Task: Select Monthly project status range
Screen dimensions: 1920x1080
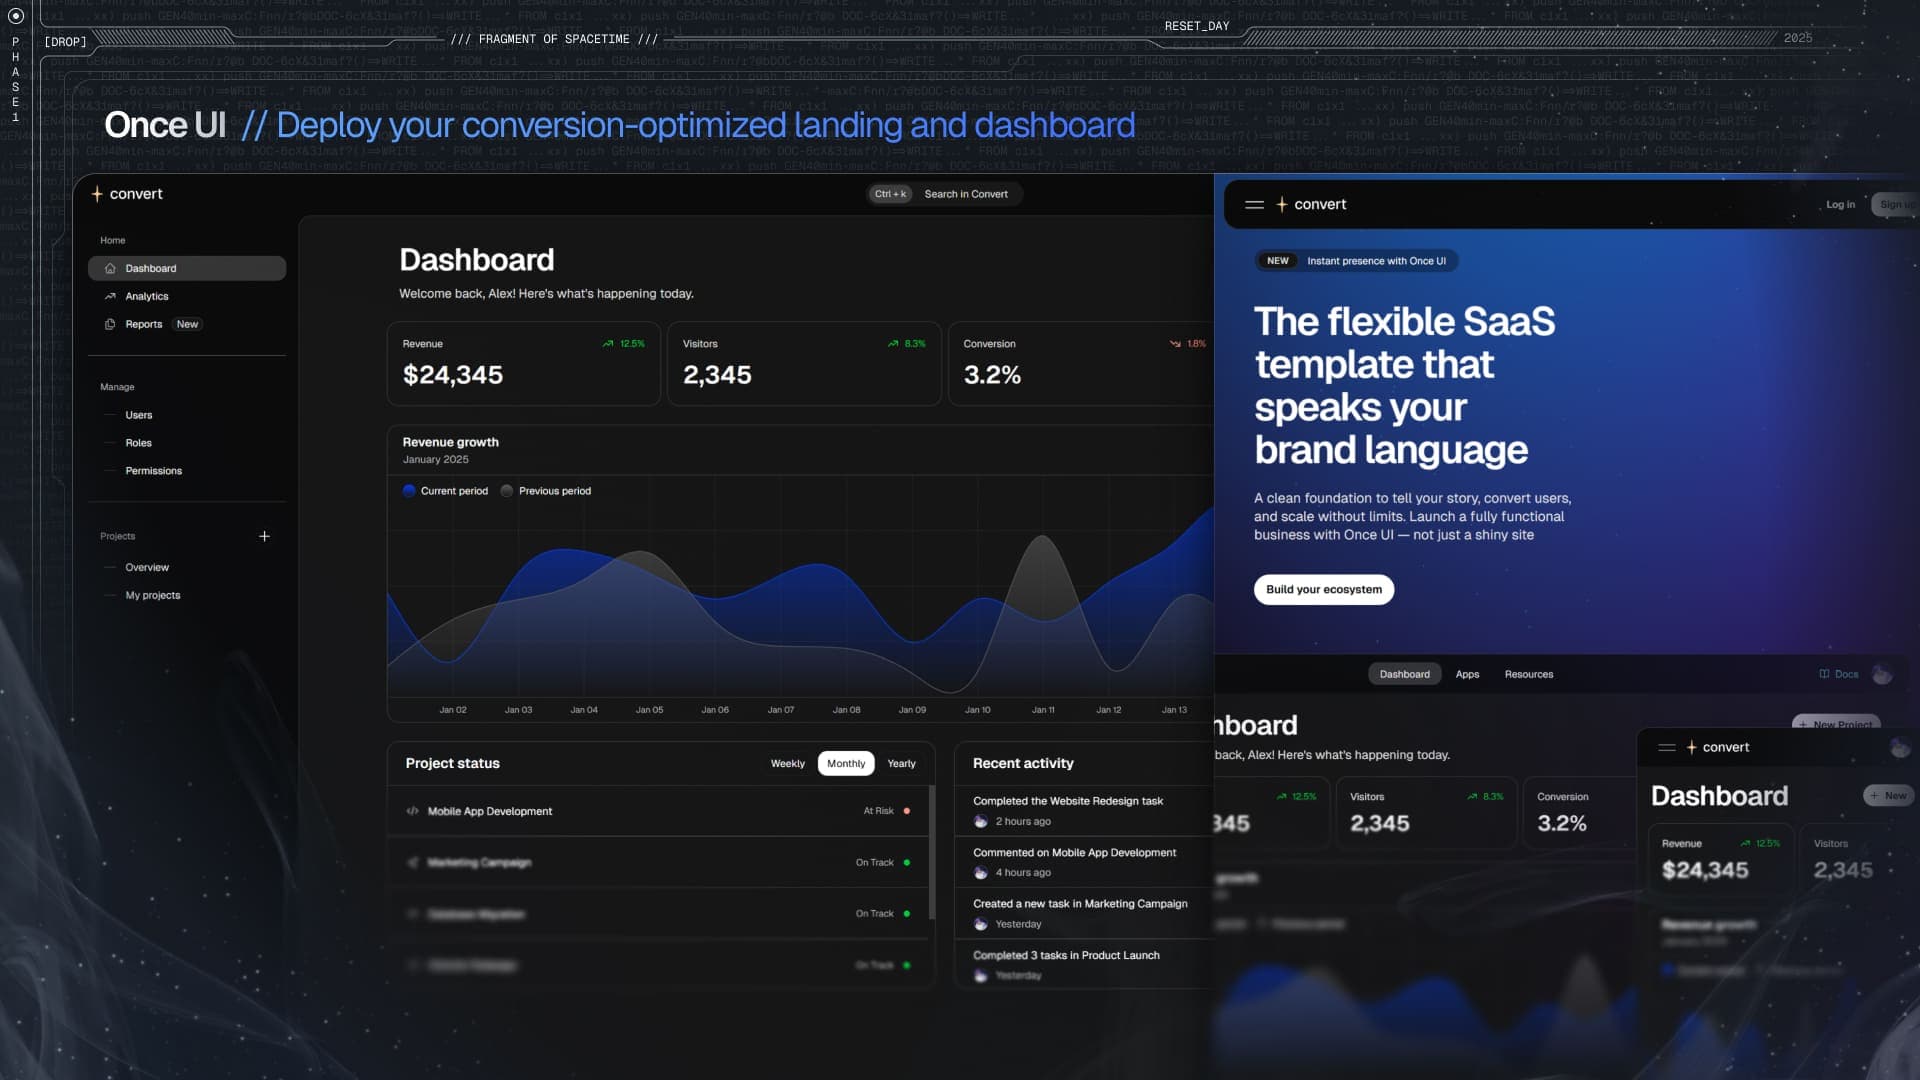Action: click(846, 763)
